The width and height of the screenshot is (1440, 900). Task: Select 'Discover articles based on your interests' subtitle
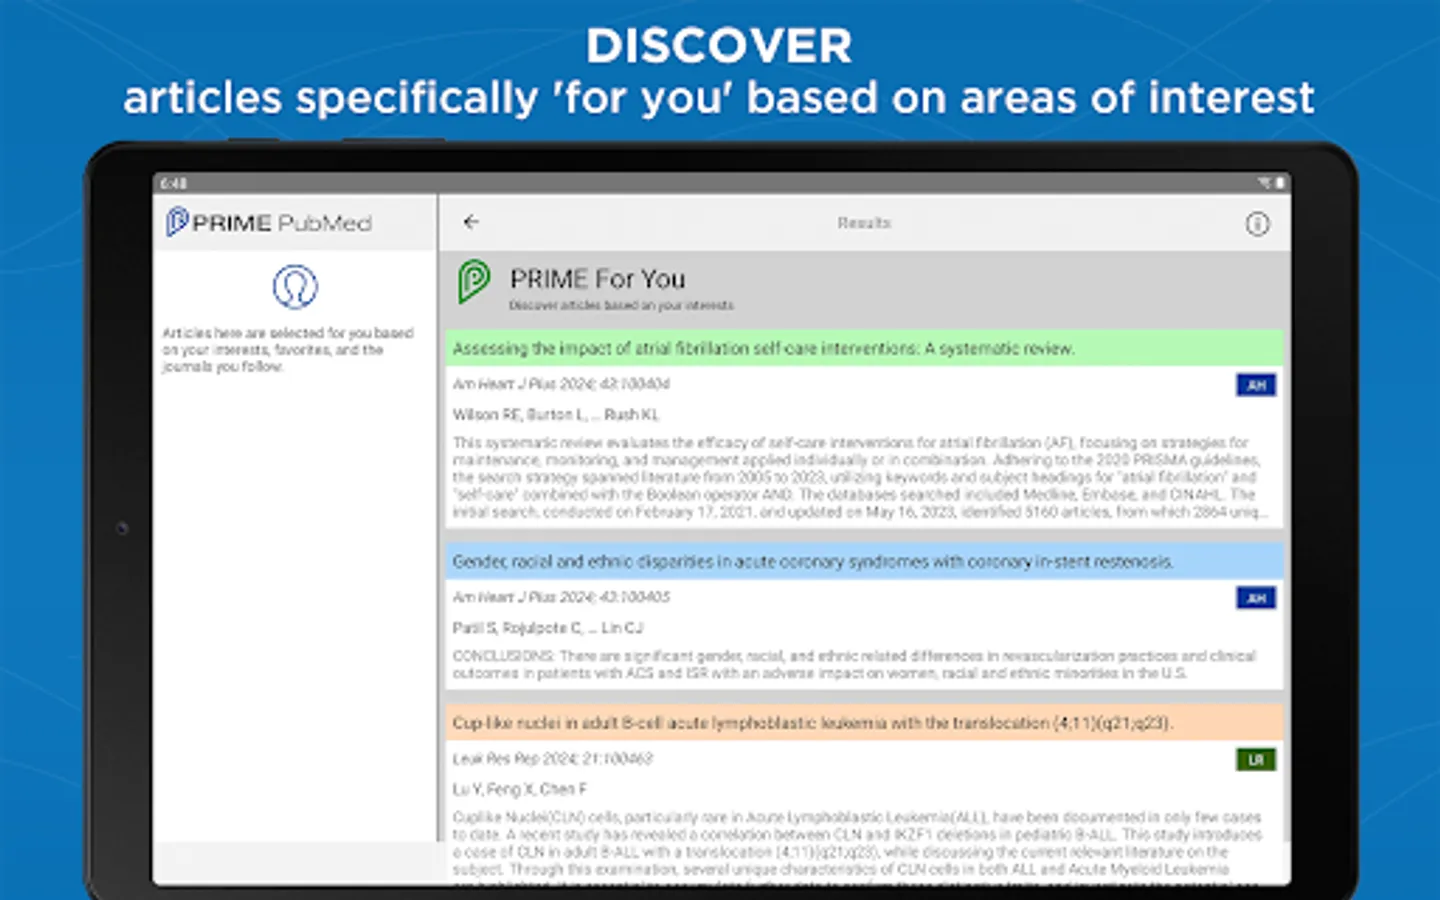click(x=621, y=306)
